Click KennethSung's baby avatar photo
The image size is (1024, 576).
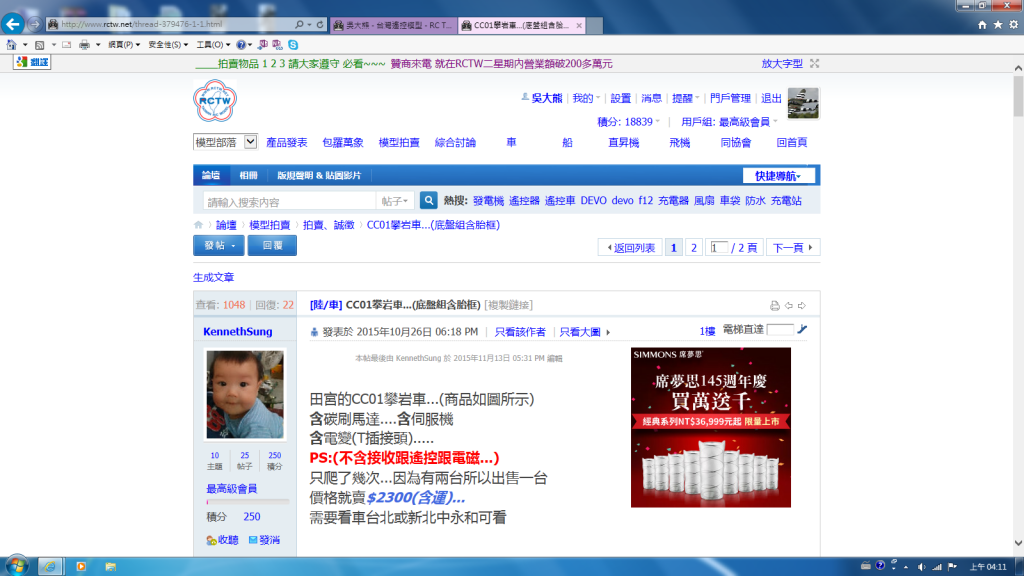[246, 394]
